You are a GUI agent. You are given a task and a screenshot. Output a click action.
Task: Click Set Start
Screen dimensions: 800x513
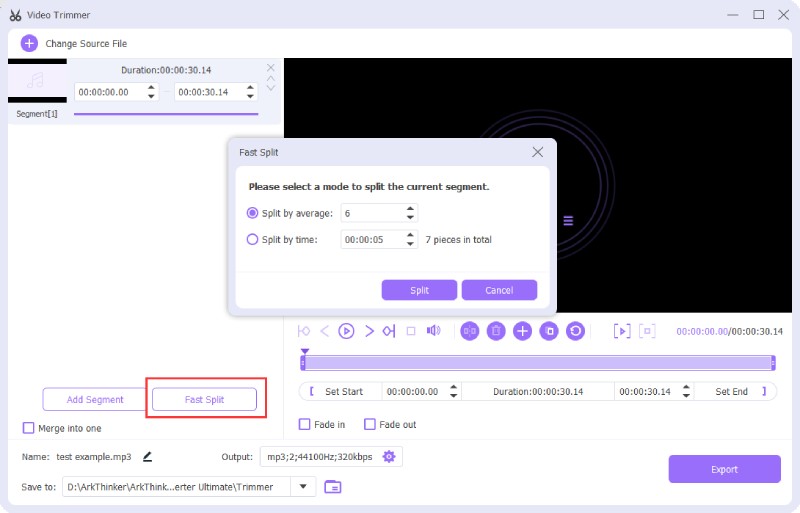click(343, 392)
